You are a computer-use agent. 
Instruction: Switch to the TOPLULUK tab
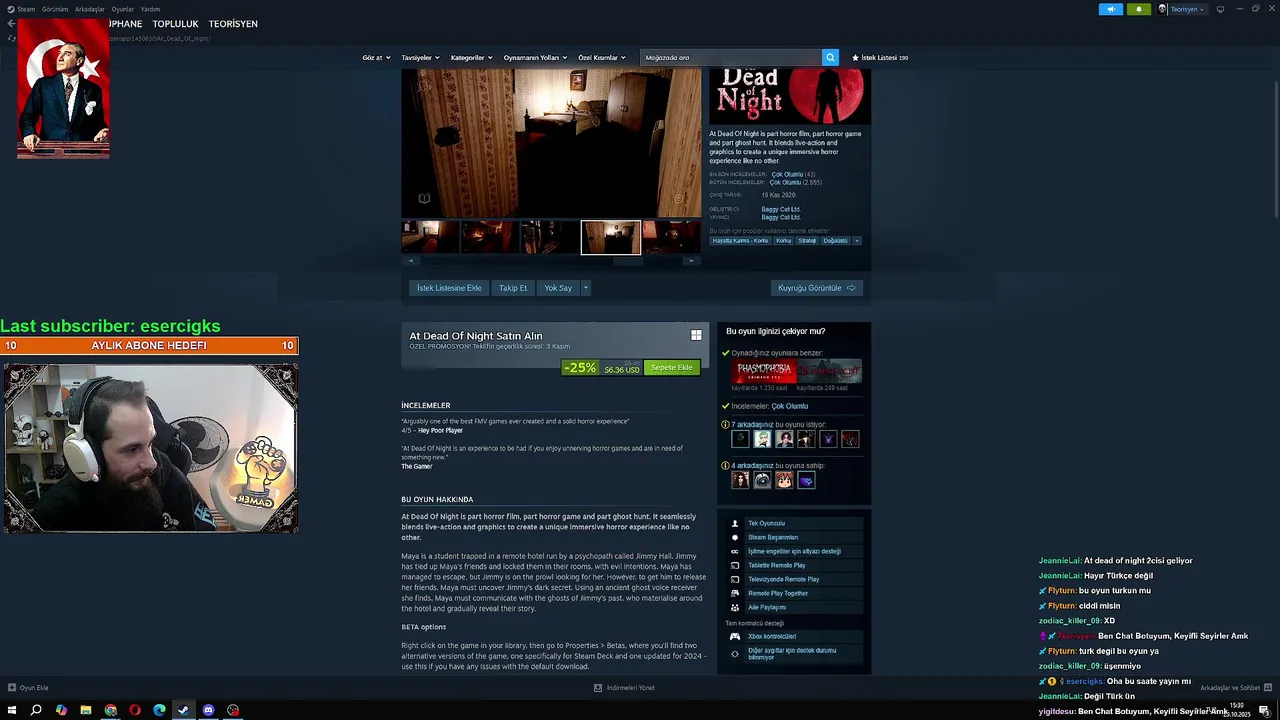click(x=175, y=24)
